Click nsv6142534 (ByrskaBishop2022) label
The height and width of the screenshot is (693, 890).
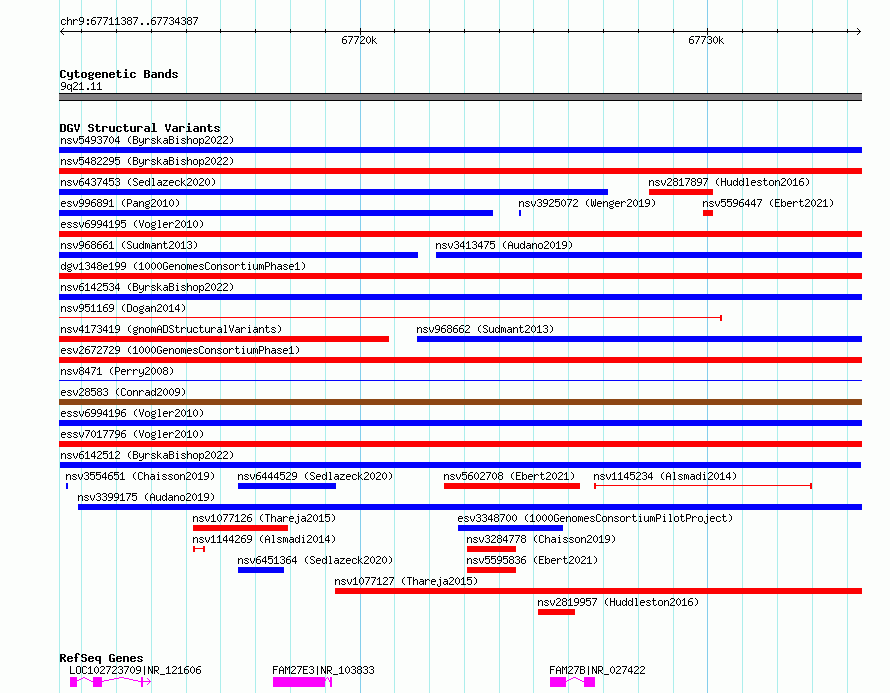coord(146,287)
